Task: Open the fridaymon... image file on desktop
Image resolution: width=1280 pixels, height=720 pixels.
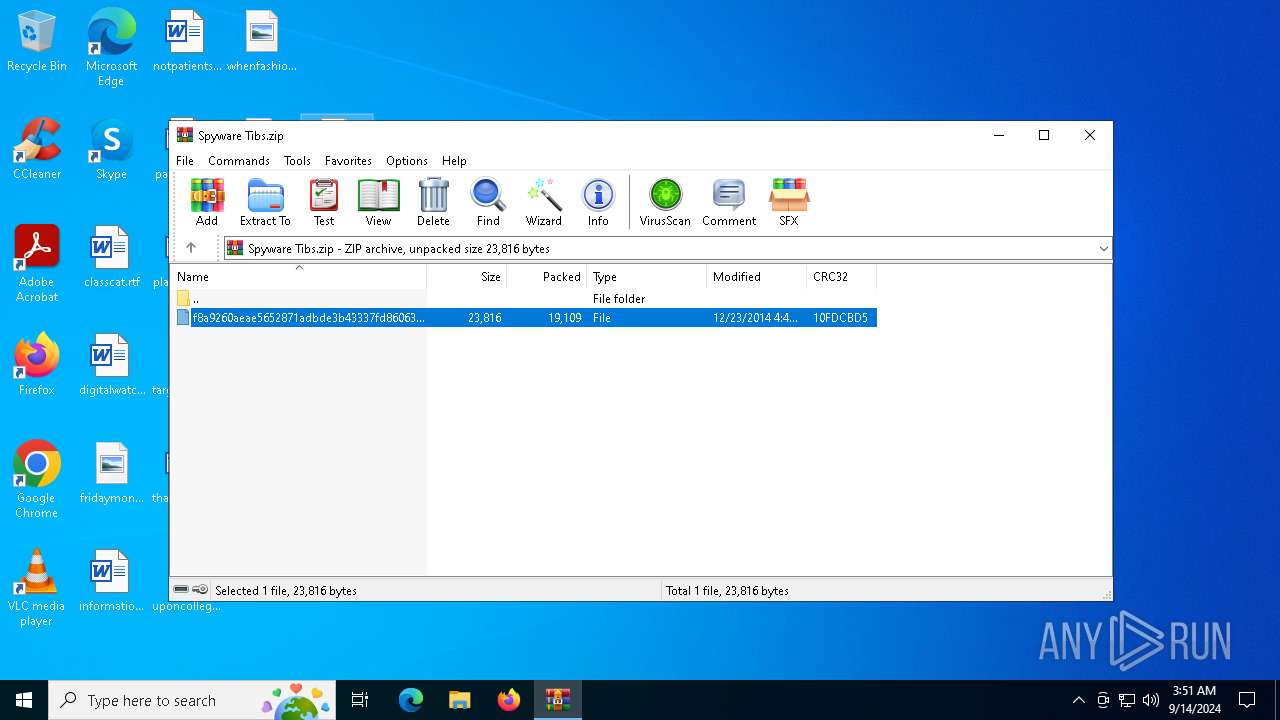Action: 111,473
